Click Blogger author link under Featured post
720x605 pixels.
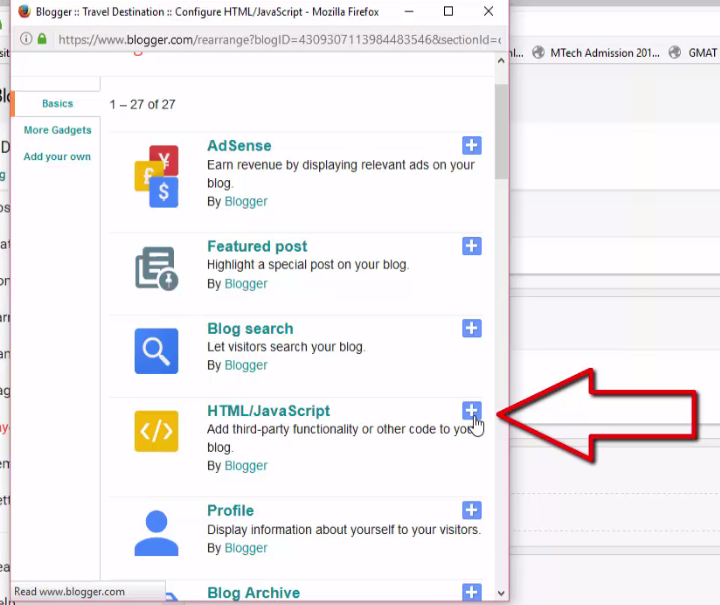tap(246, 284)
